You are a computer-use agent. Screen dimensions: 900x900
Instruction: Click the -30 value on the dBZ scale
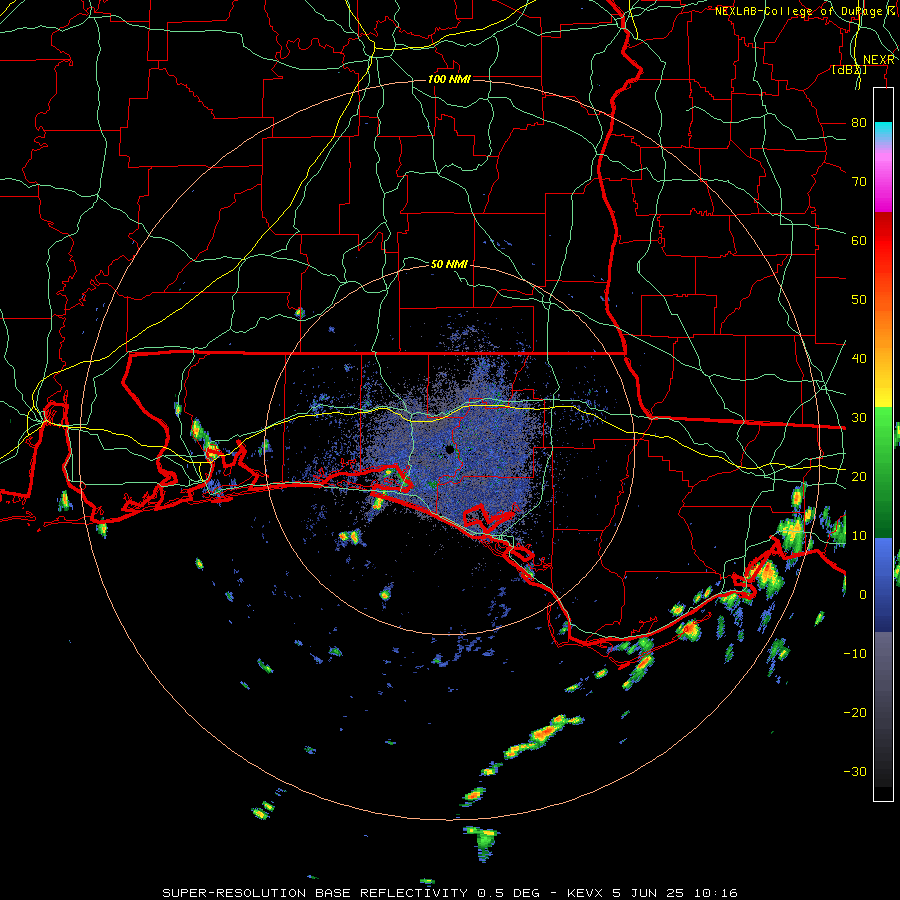(855, 771)
